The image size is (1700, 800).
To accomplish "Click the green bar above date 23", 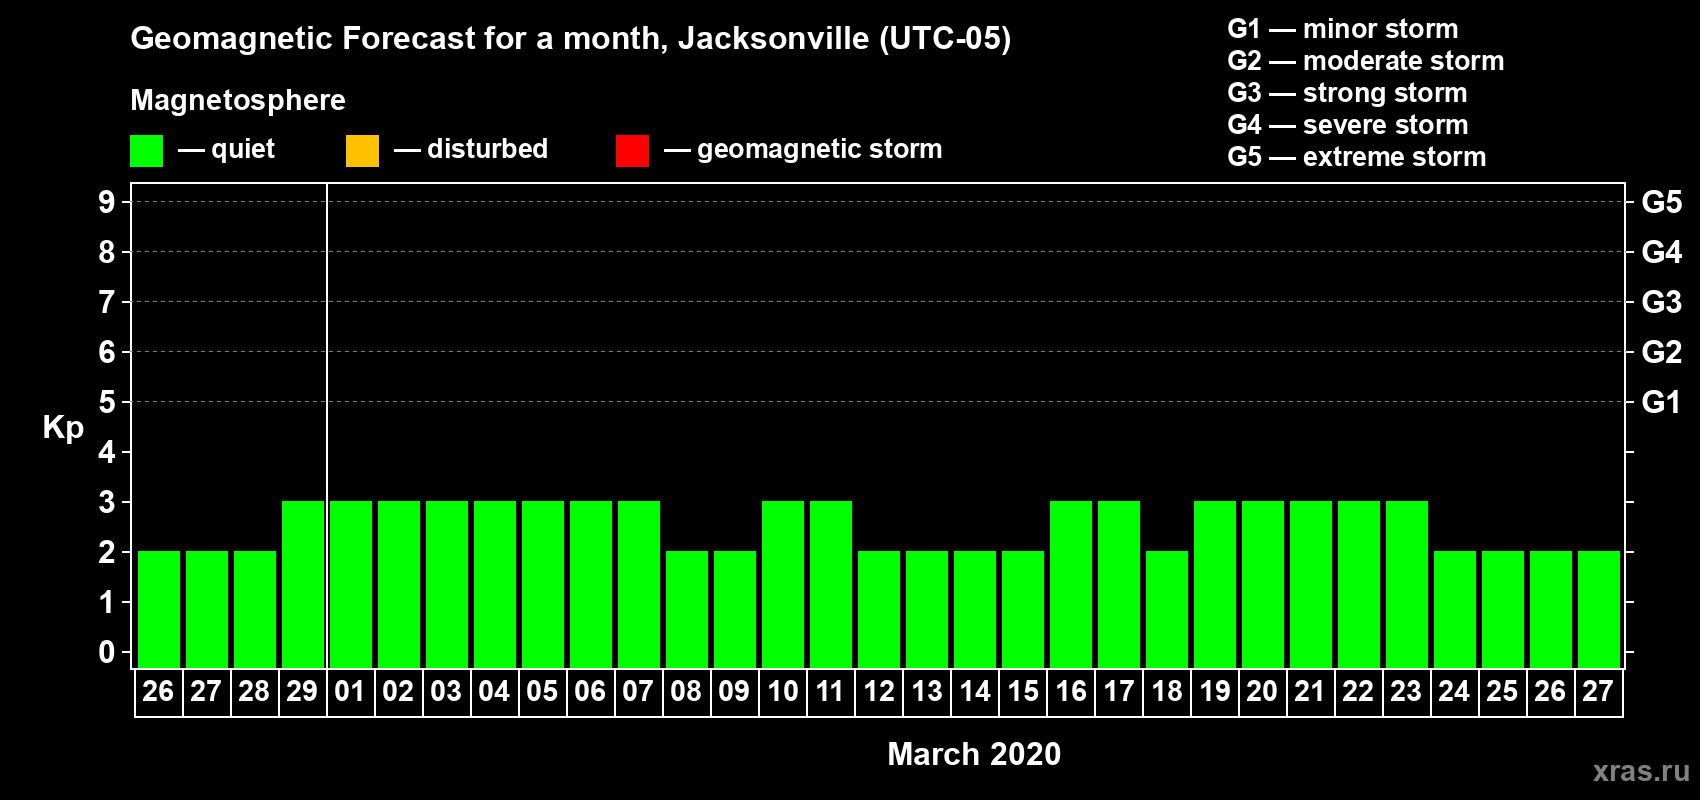I will tap(1407, 584).
